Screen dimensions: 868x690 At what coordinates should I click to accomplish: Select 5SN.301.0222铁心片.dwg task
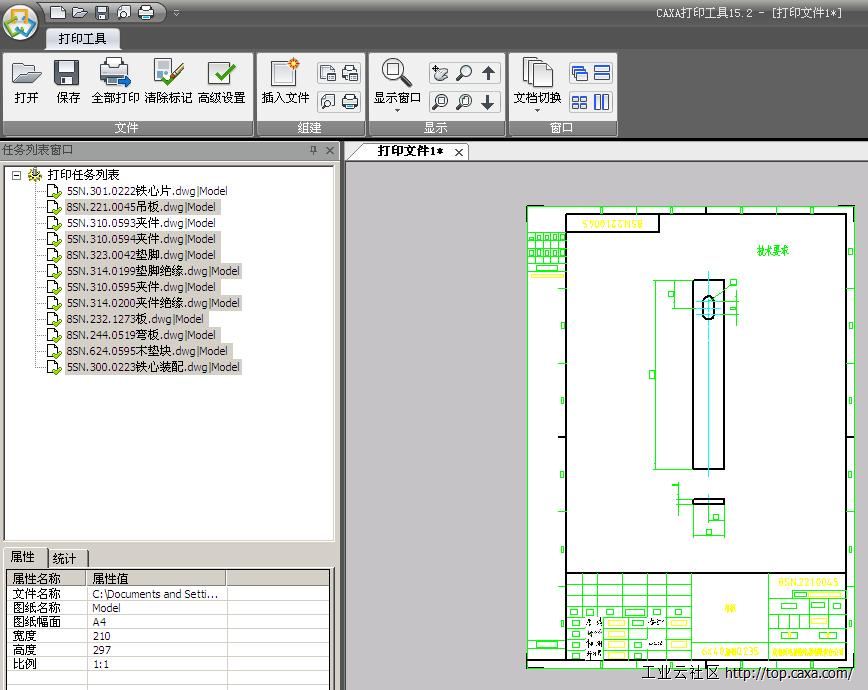(x=147, y=191)
